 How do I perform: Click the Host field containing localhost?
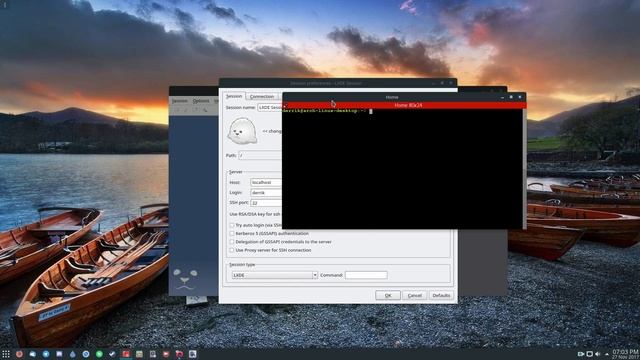point(266,182)
